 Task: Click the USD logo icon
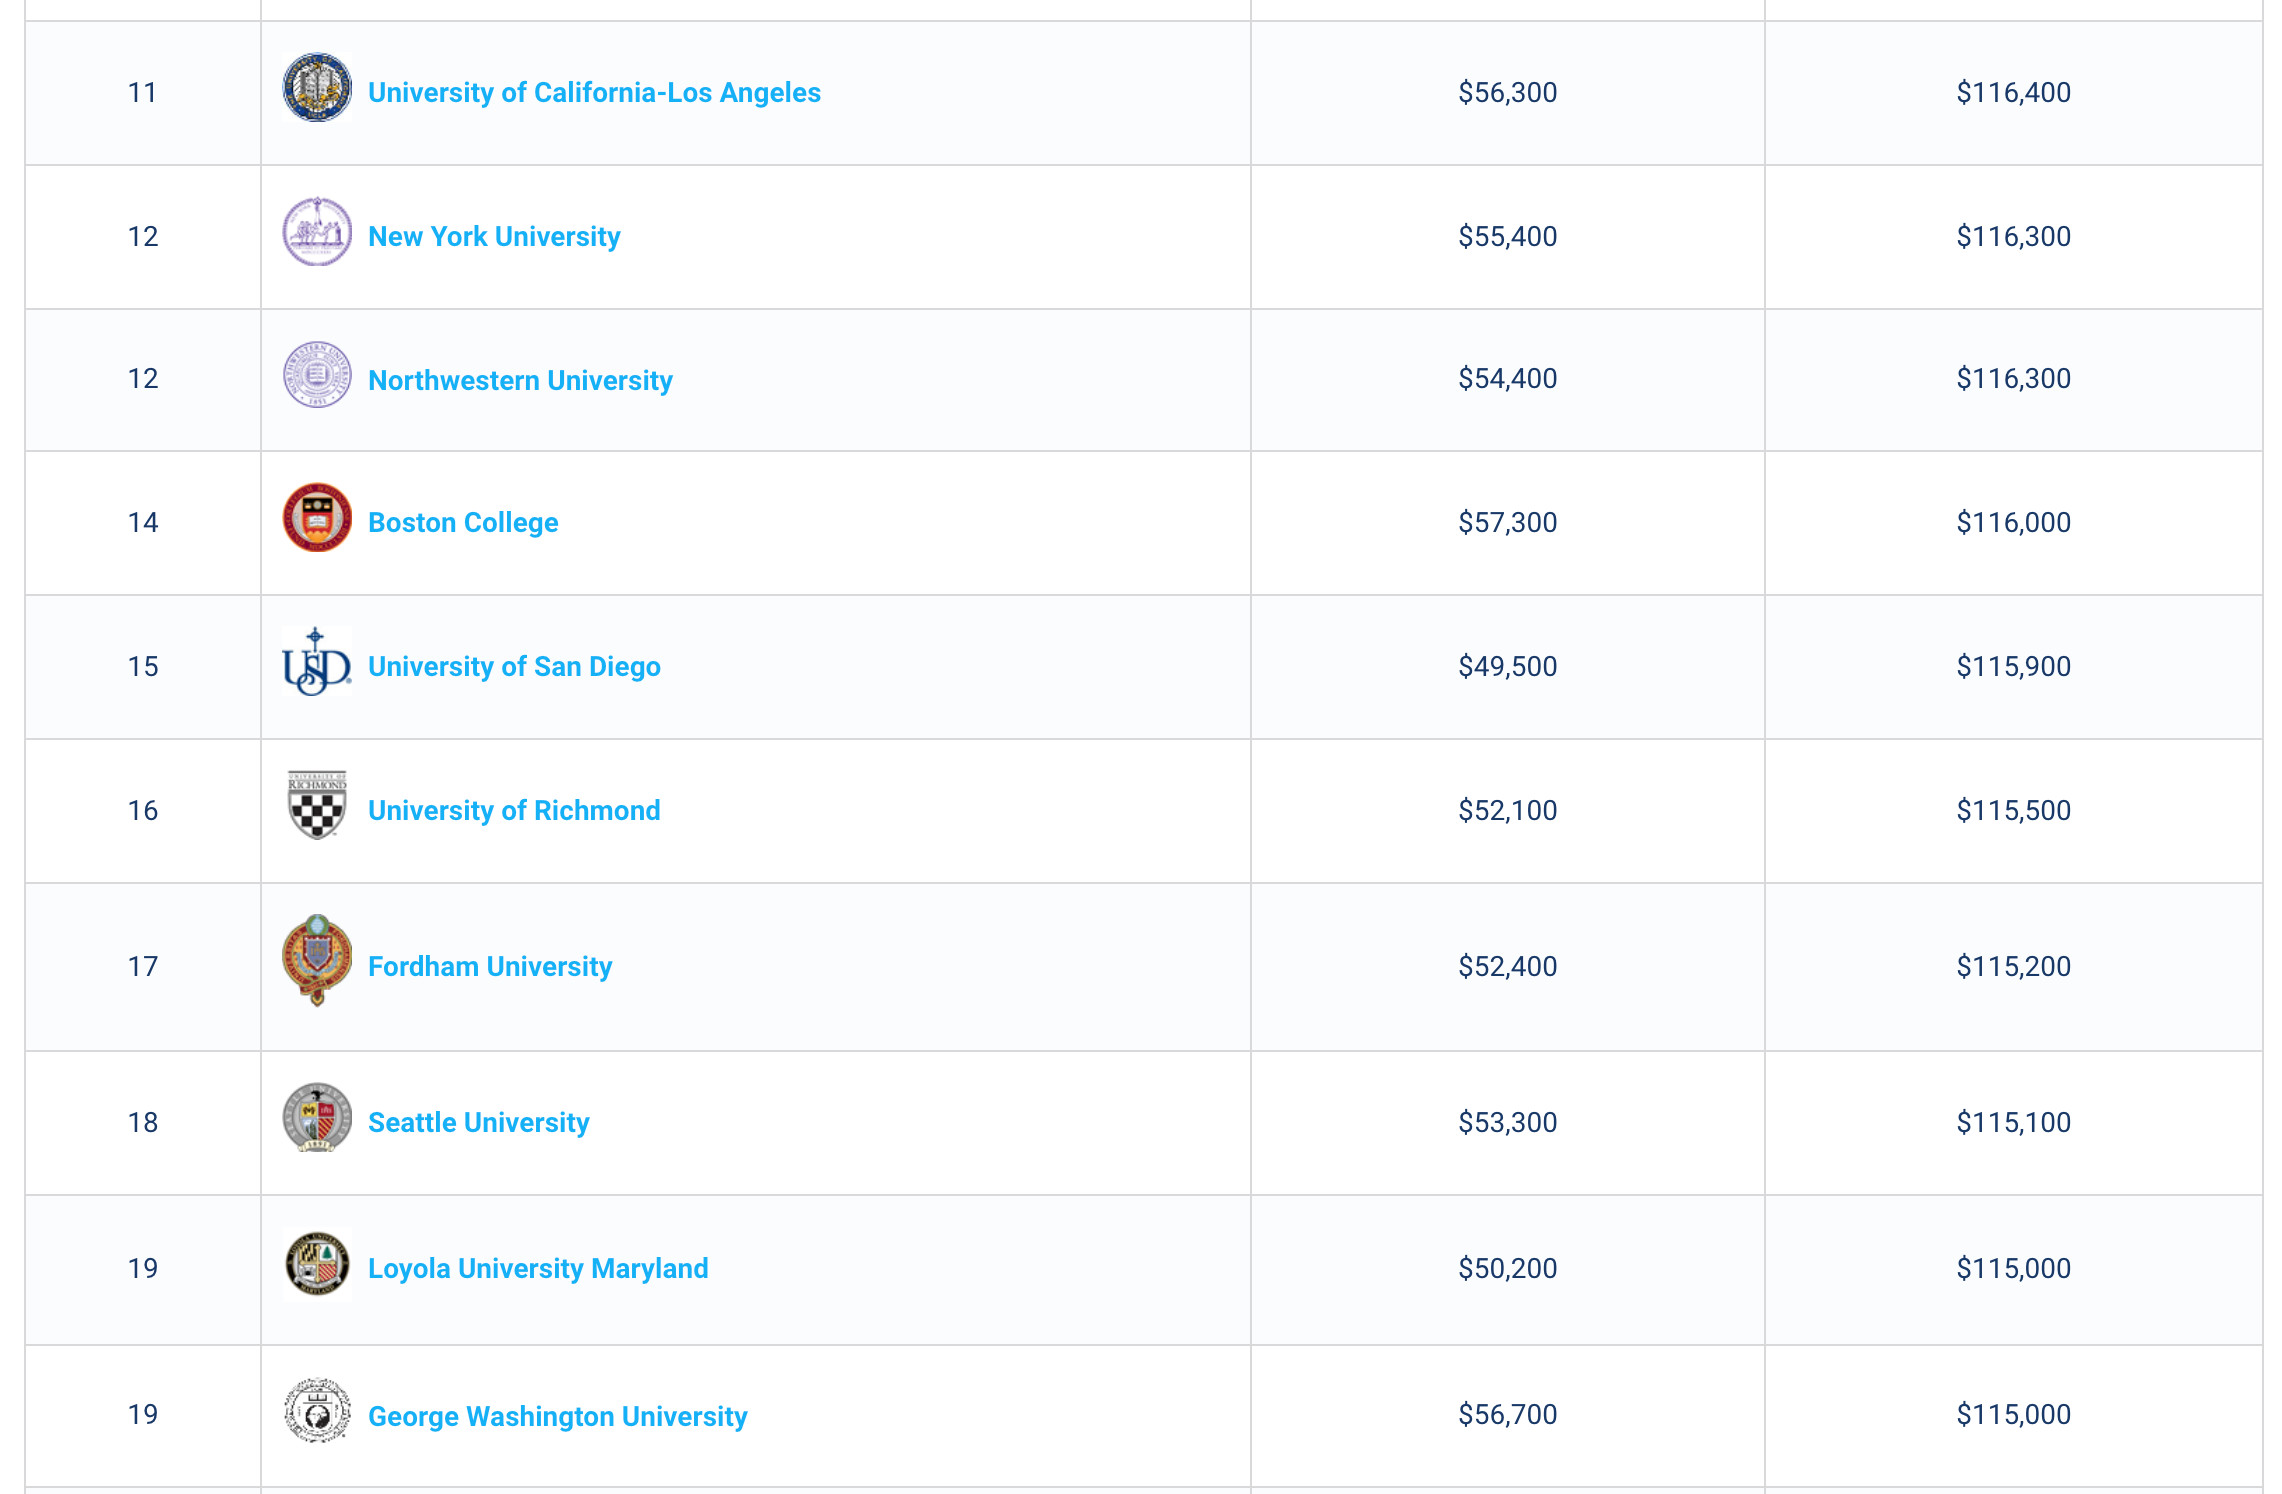point(317,662)
